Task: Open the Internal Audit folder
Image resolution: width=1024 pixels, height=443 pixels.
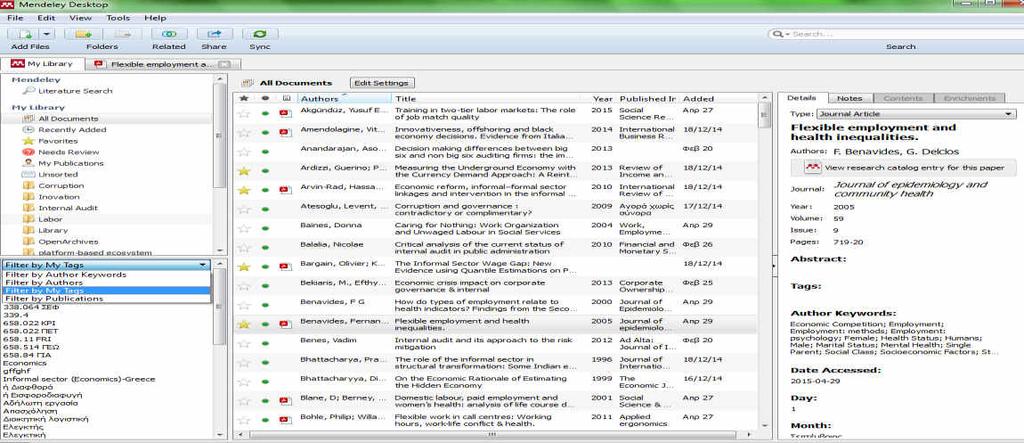Action: 68,208
